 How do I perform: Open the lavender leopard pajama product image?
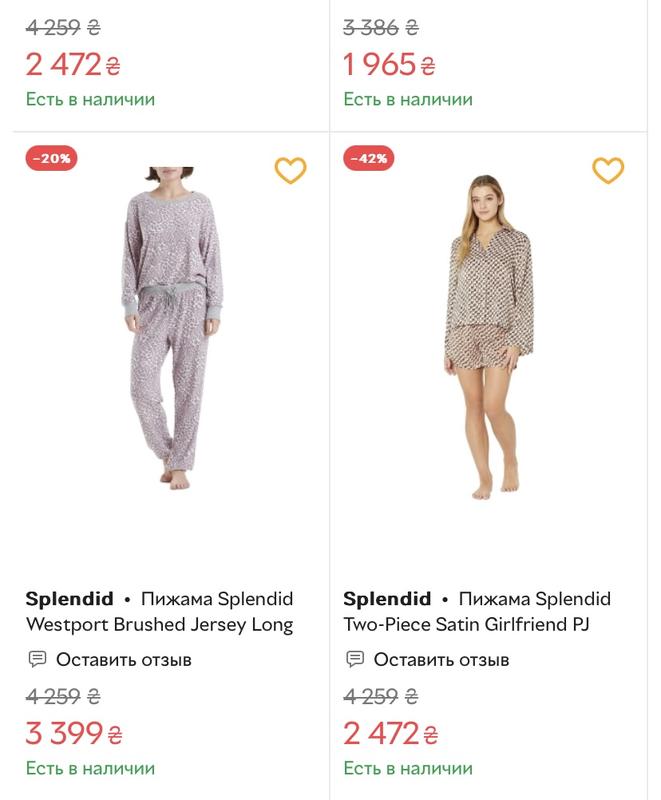point(171,328)
